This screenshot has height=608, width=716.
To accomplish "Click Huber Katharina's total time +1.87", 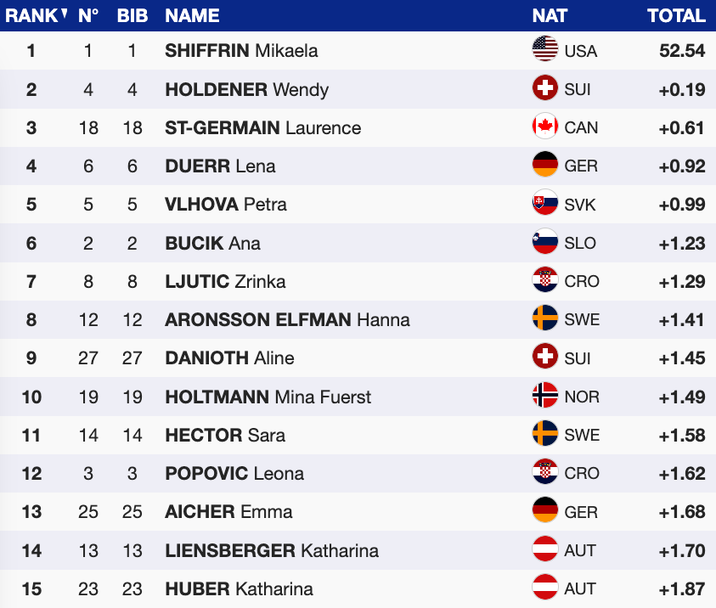I will (682, 589).
